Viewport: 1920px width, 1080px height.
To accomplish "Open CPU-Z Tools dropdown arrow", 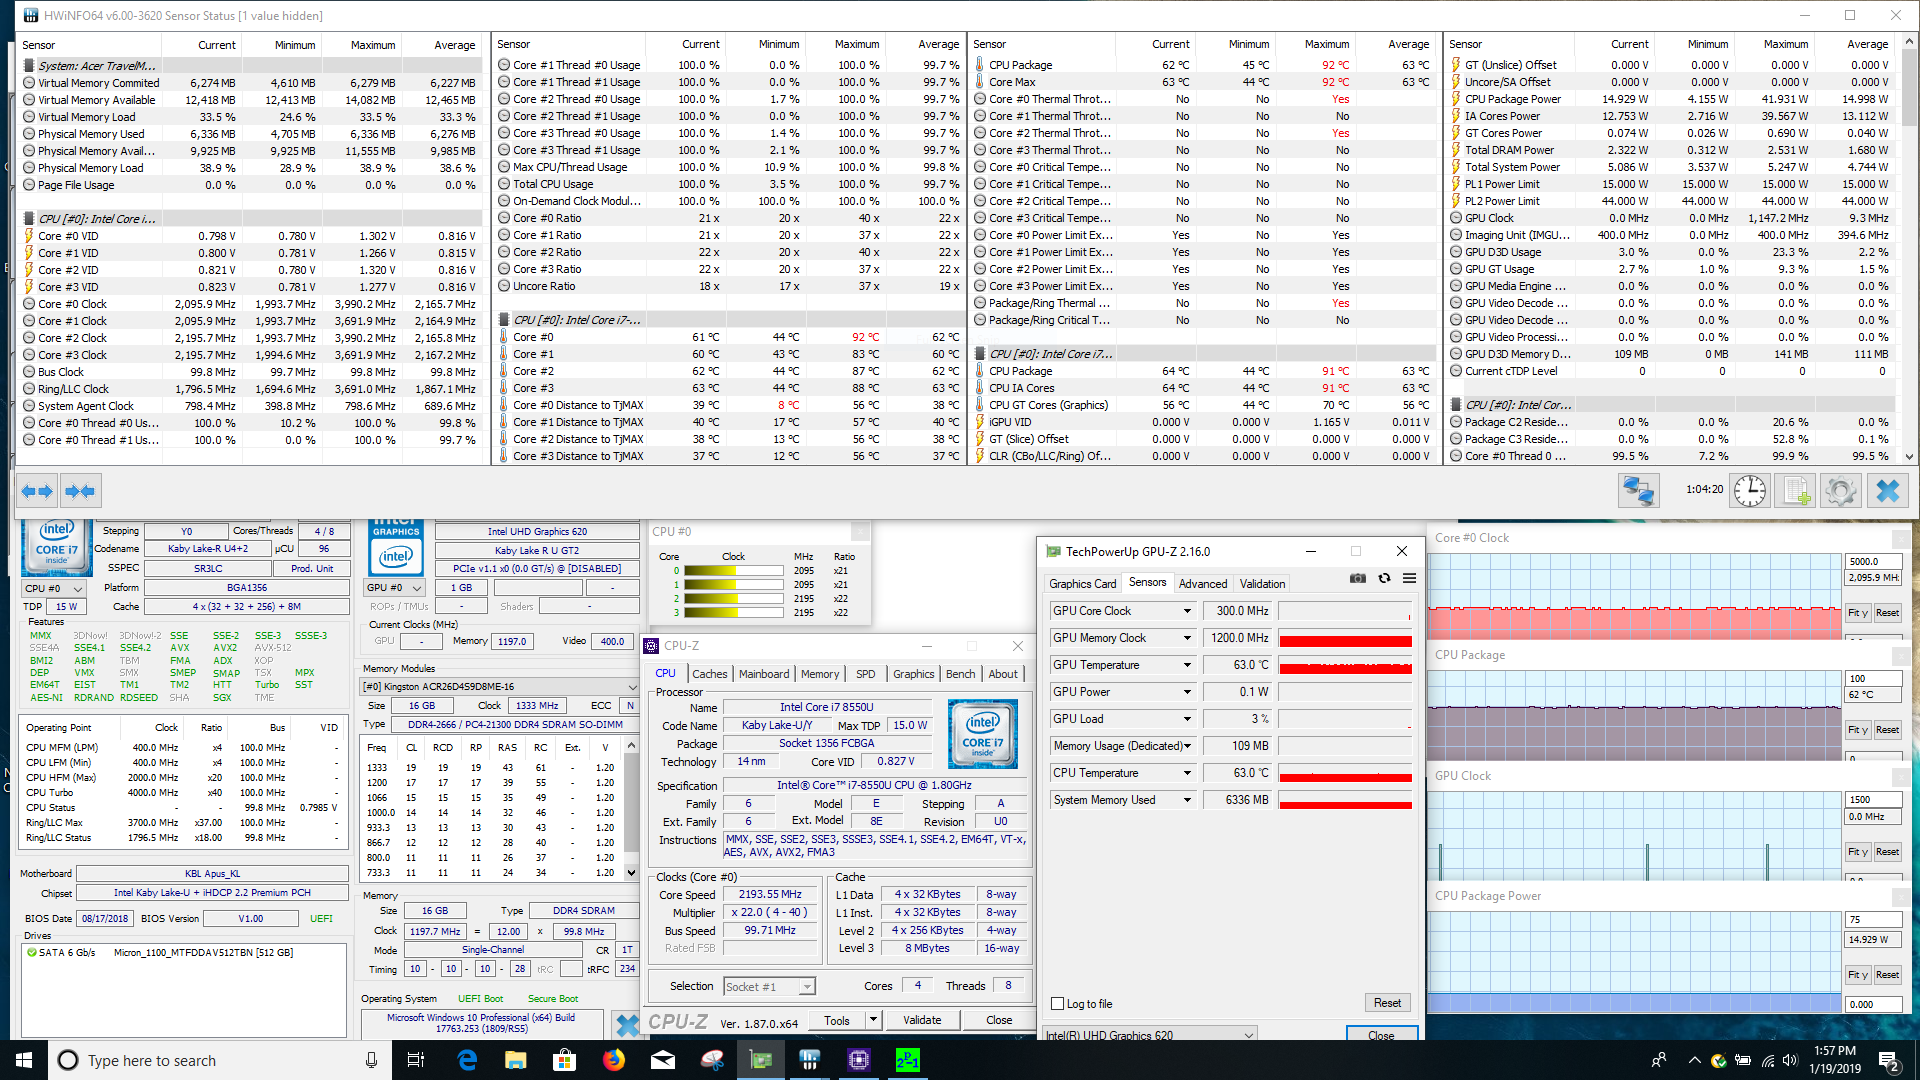I will tap(873, 1020).
